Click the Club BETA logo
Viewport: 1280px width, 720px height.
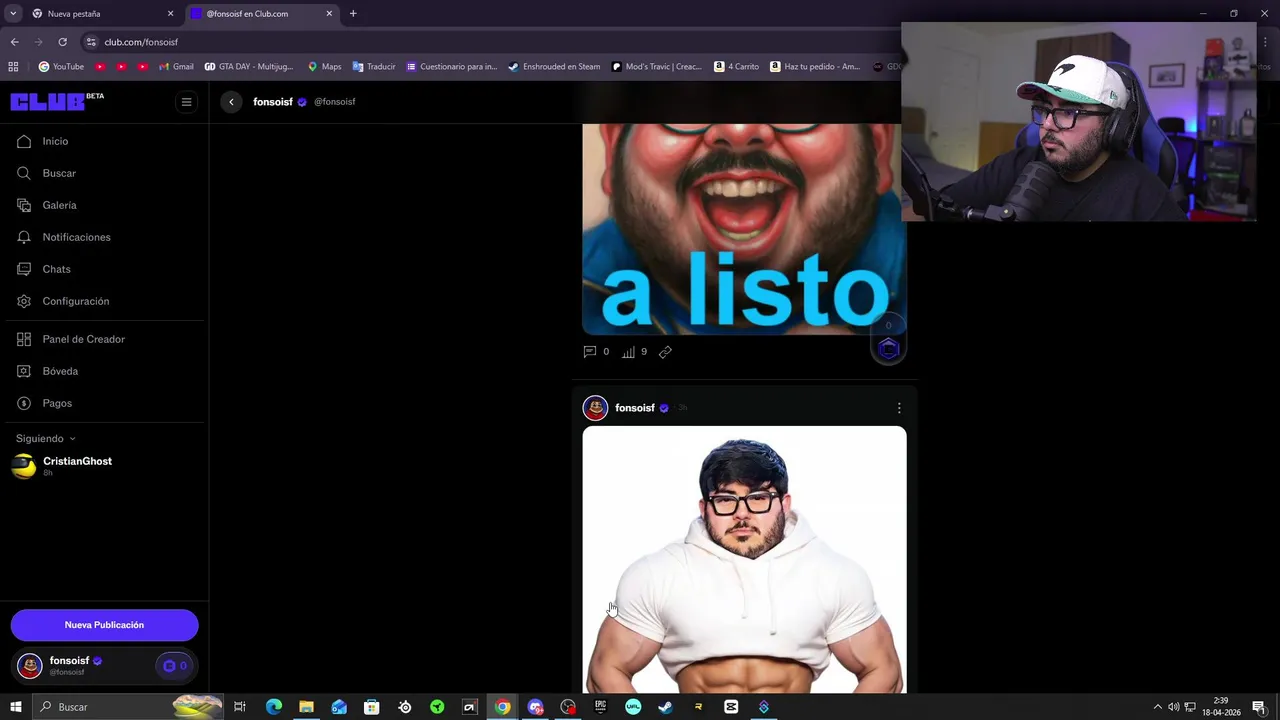tap(57, 101)
